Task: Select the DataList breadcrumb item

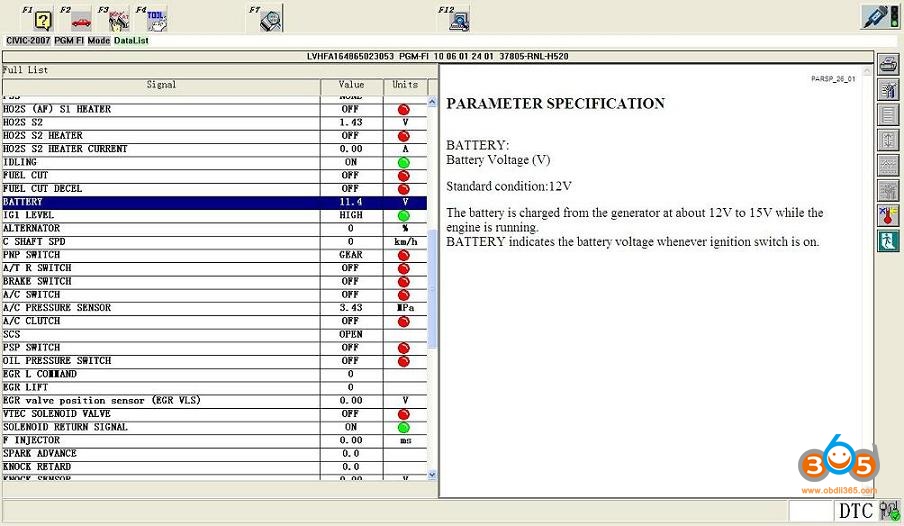Action: click(x=131, y=41)
